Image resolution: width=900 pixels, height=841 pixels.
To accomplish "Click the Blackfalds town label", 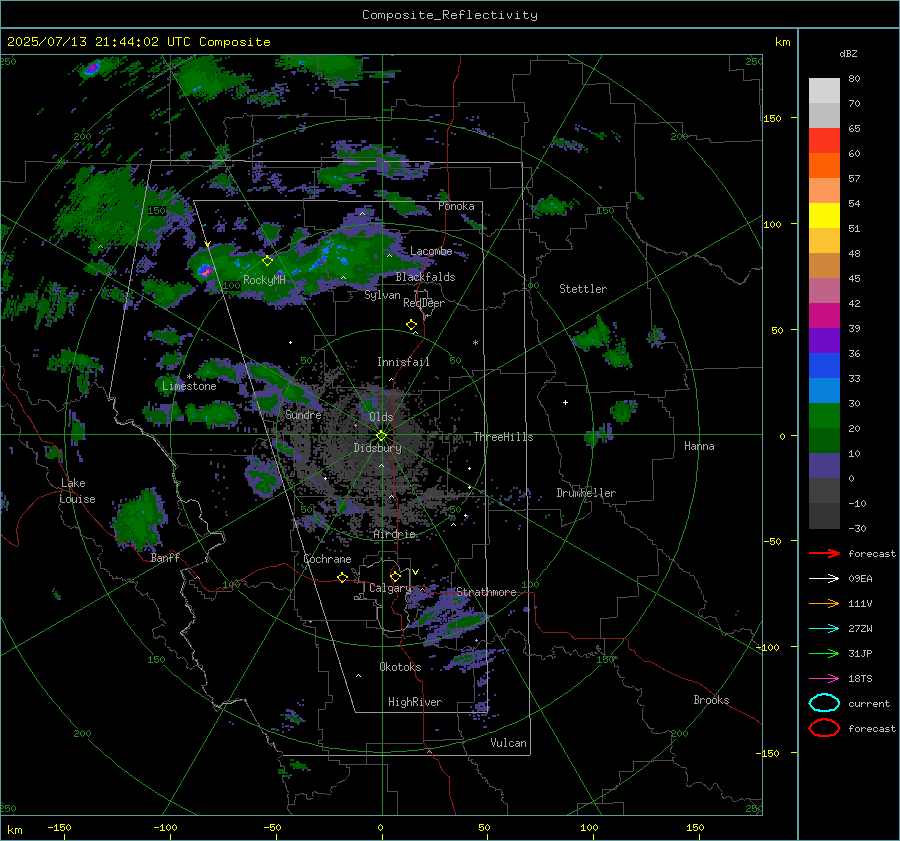I will point(425,277).
